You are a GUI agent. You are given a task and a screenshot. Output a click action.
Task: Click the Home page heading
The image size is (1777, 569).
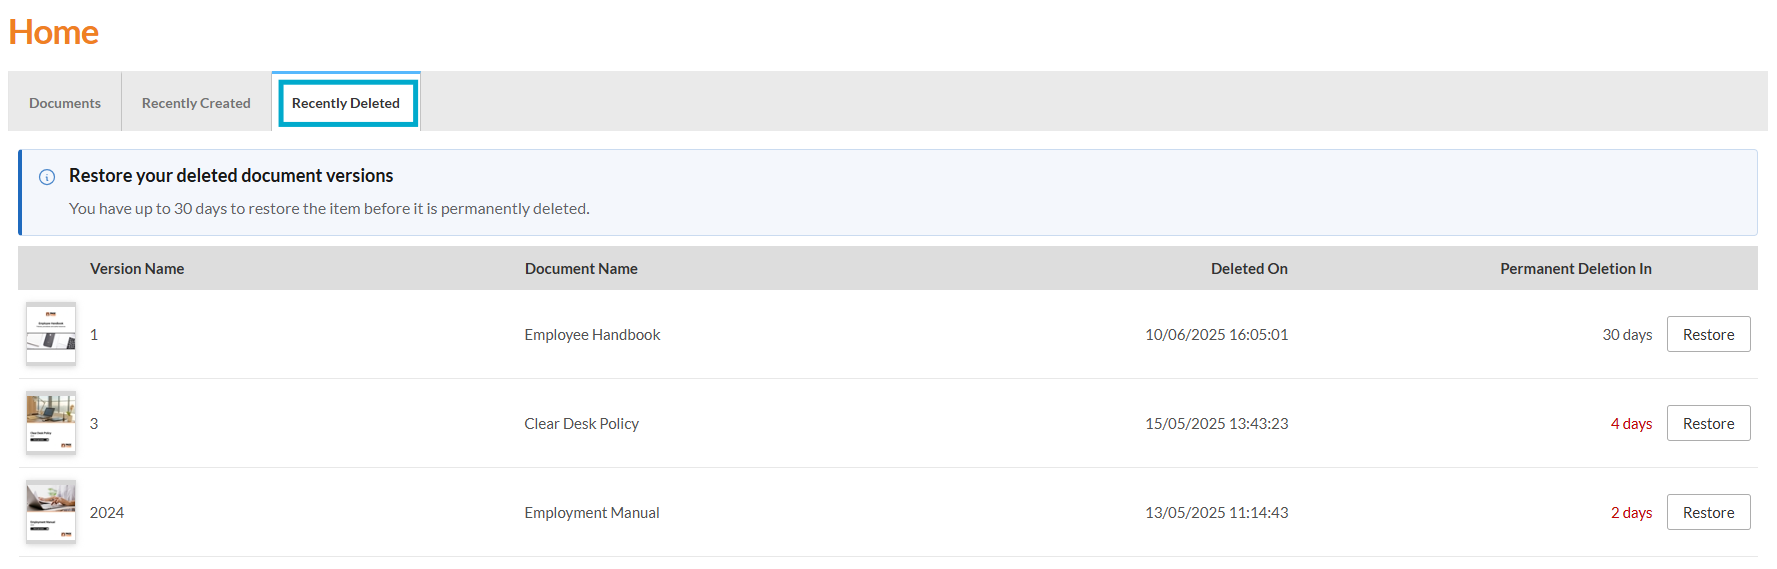point(54,32)
